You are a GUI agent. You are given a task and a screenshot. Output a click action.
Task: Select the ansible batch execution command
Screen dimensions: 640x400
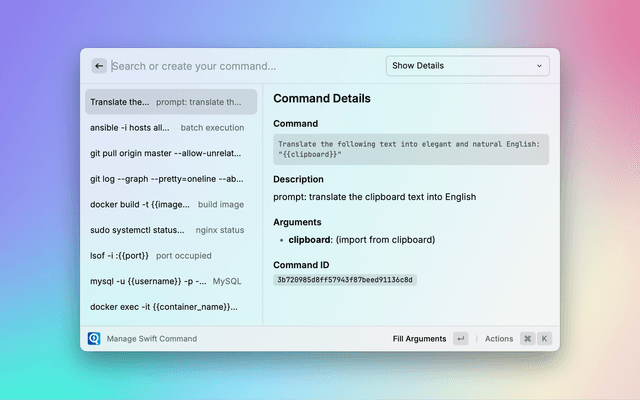pos(168,128)
